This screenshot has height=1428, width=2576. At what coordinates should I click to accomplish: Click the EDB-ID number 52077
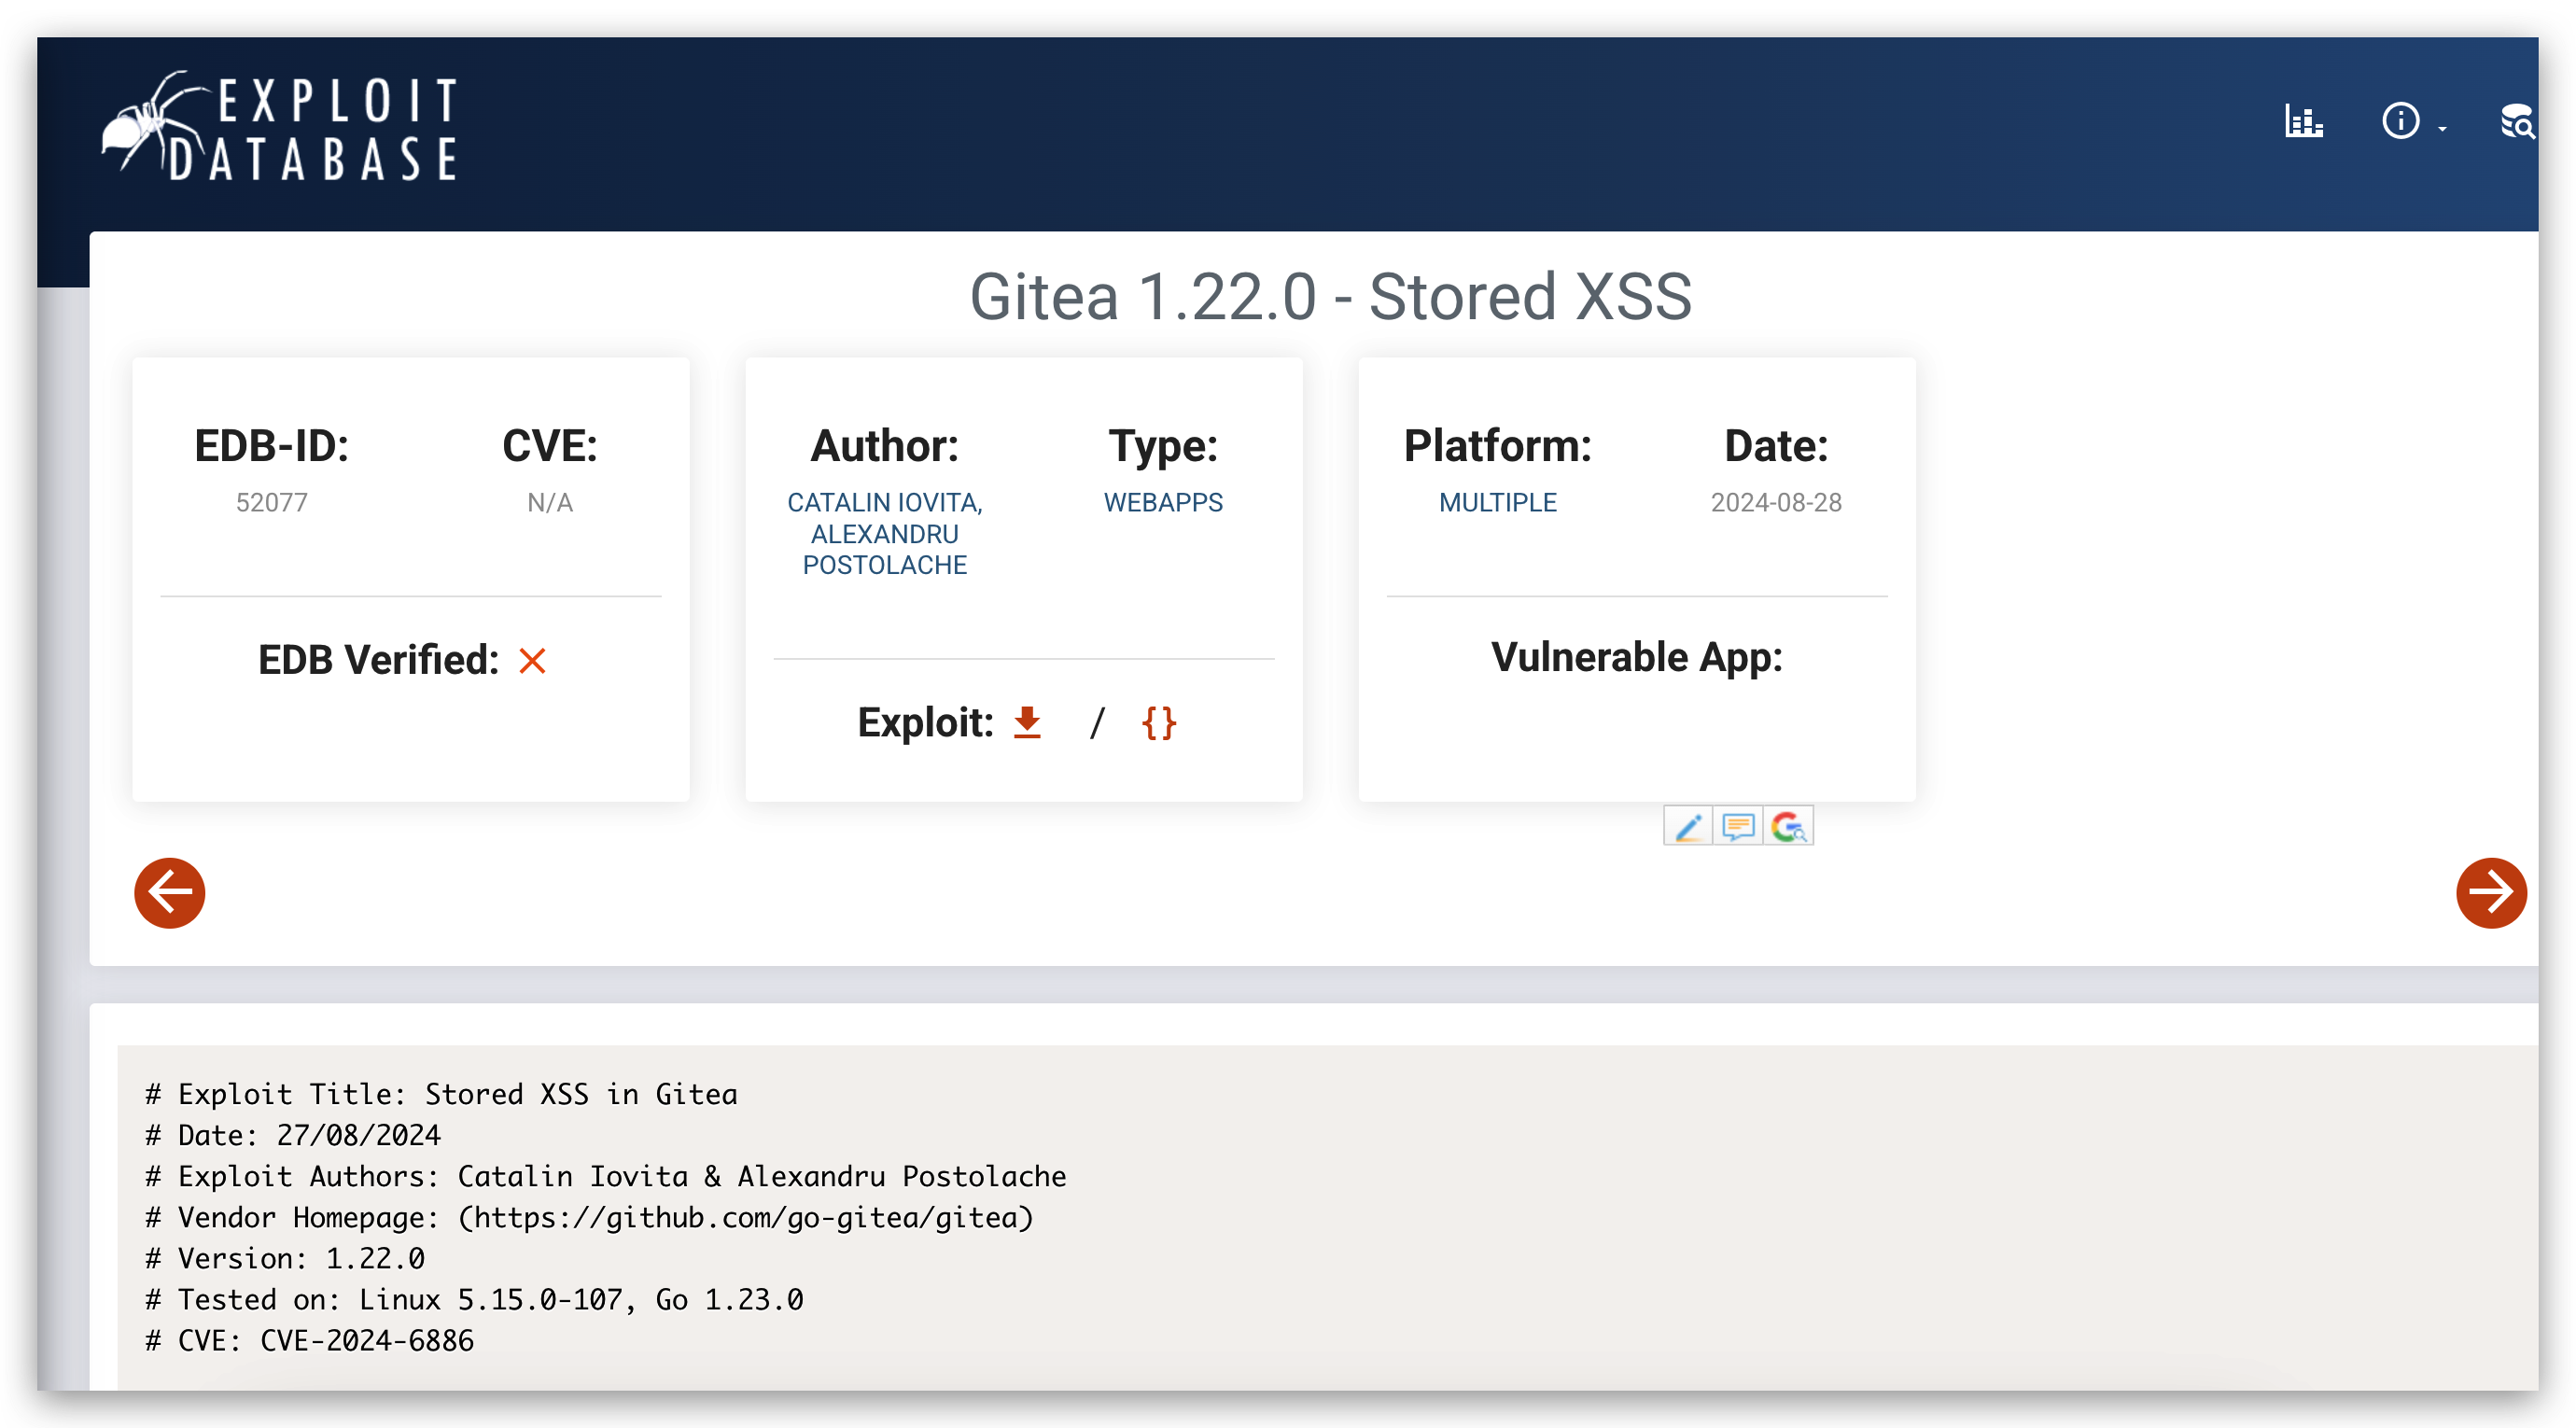click(271, 502)
